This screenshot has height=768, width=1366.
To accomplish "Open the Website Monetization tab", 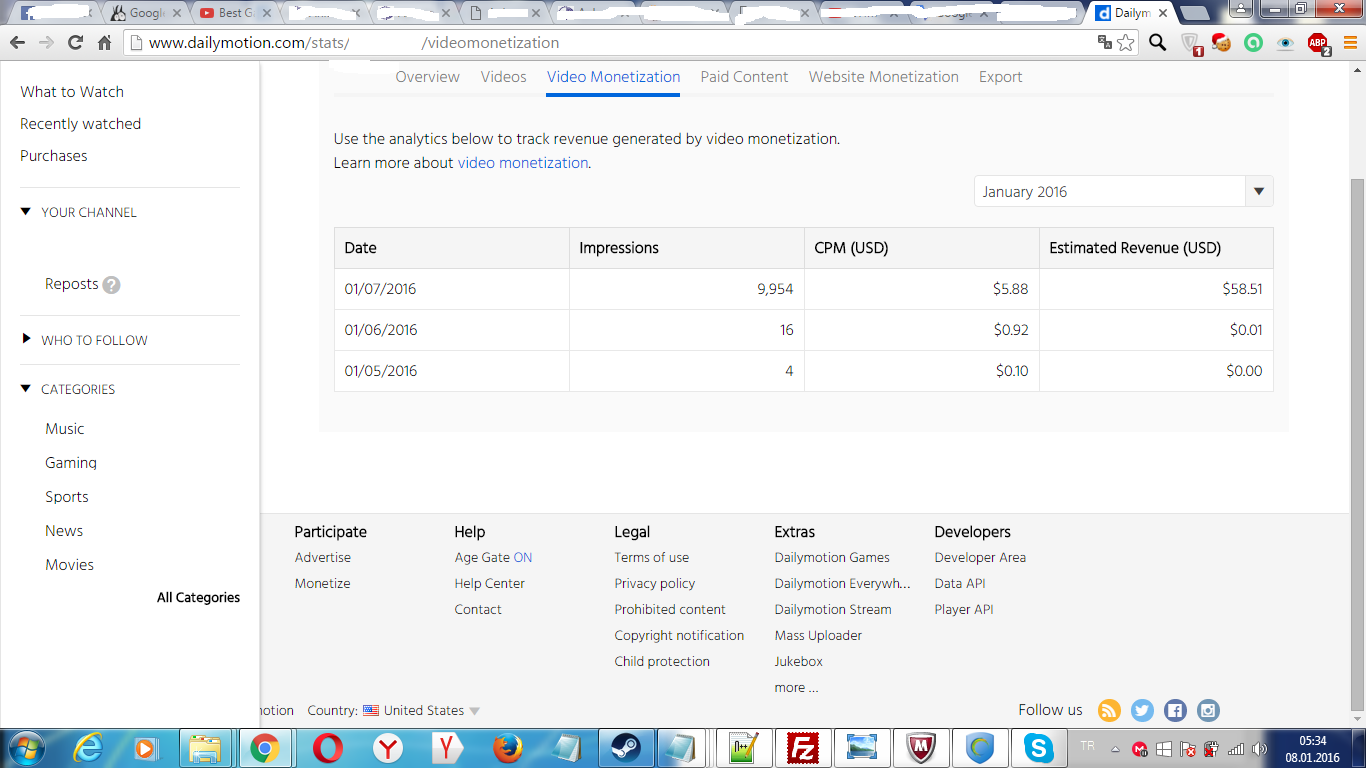I will pyautogui.click(x=884, y=77).
